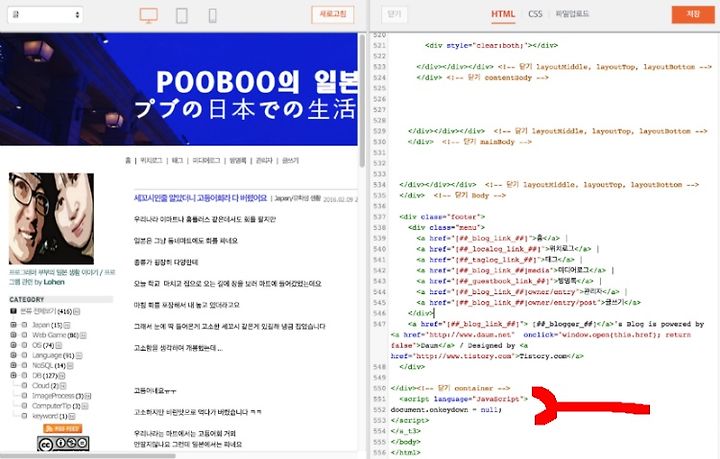Open the Web Game category

click(x=55, y=335)
